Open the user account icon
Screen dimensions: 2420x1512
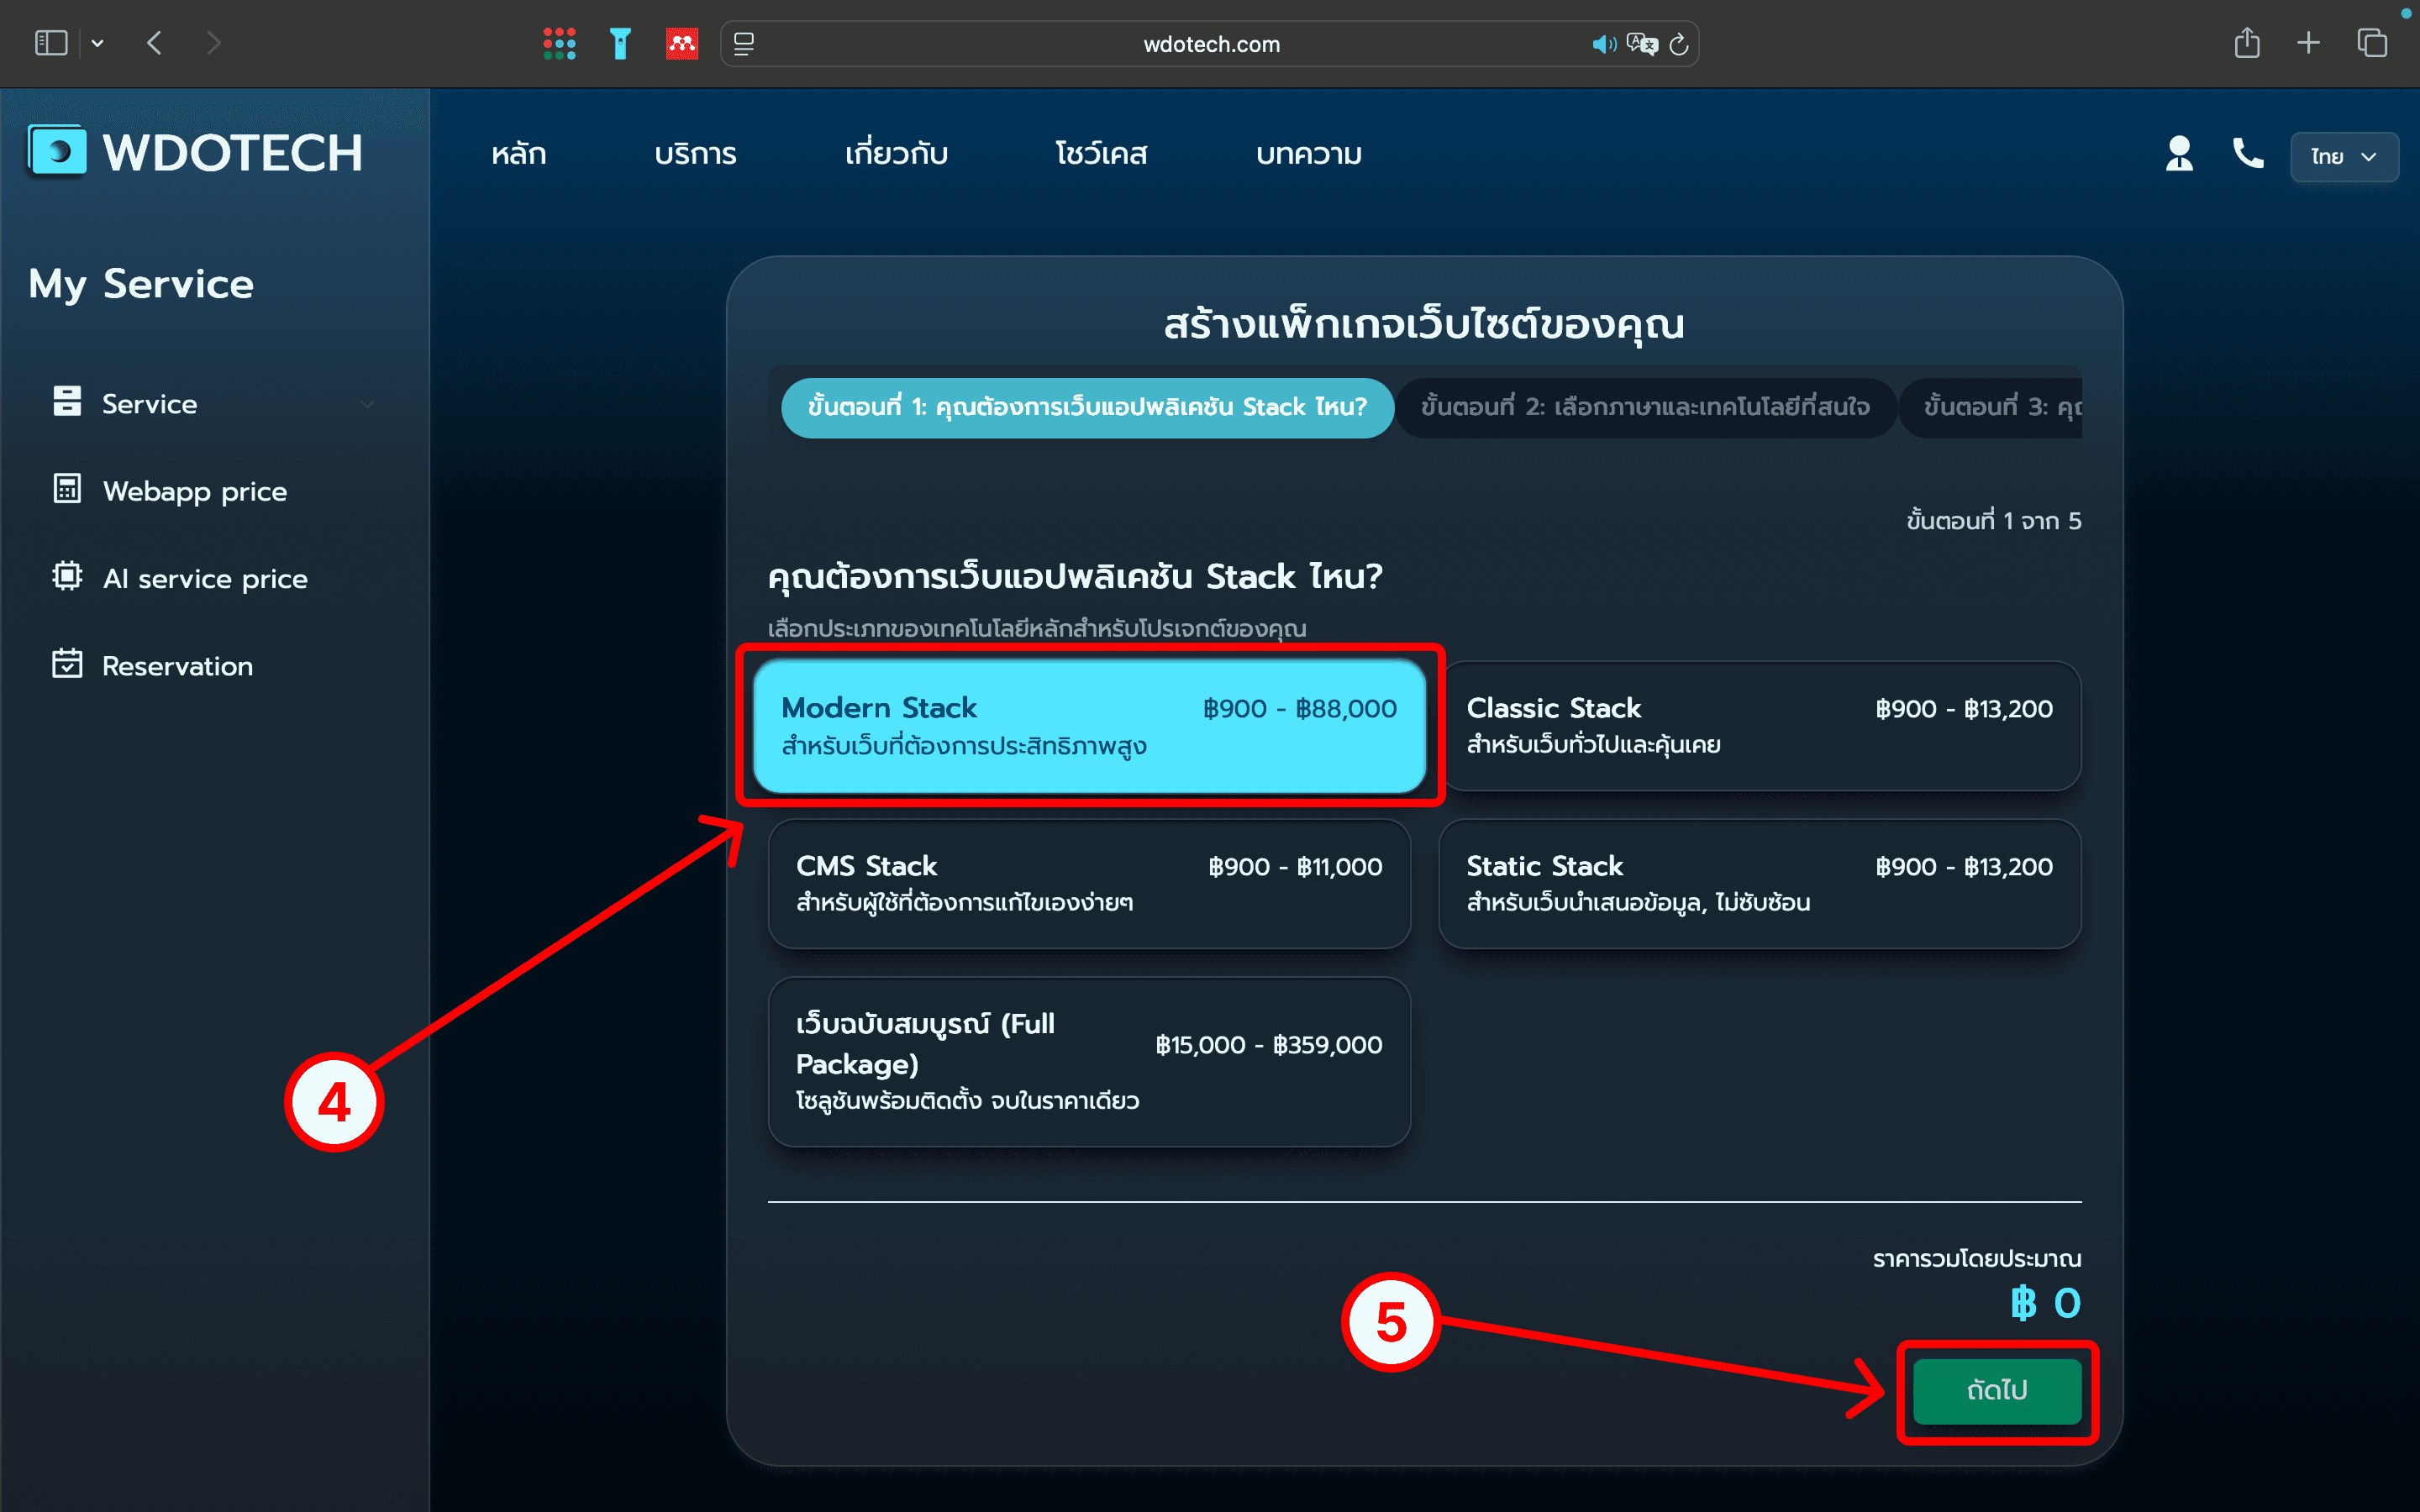(x=2178, y=154)
